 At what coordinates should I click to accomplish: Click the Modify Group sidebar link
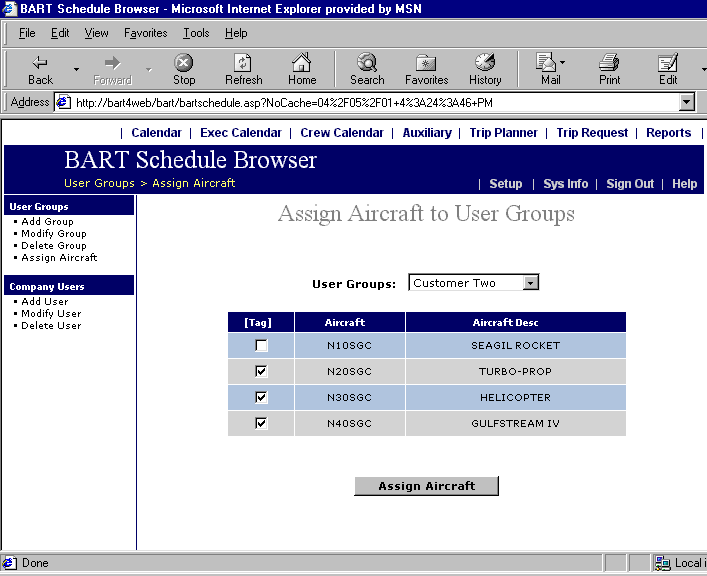tap(54, 234)
